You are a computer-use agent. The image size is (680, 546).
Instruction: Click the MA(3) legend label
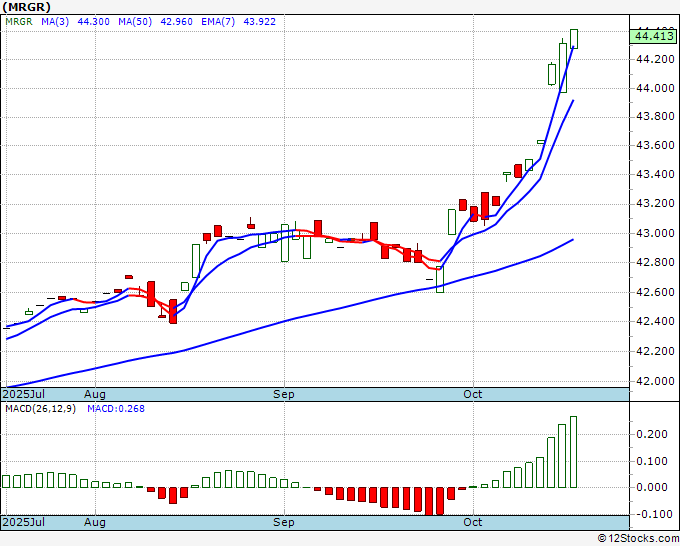[x=55, y=21]
